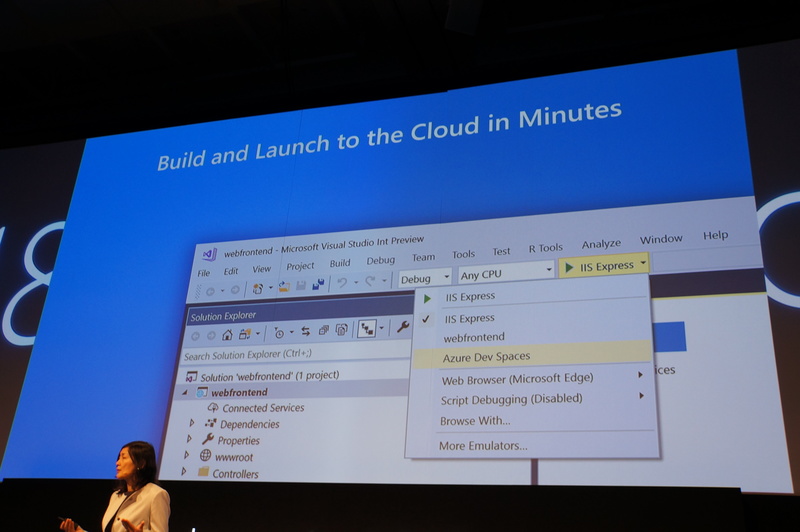
Task: Click the Save All icon
Action: (x=318, y=284)
